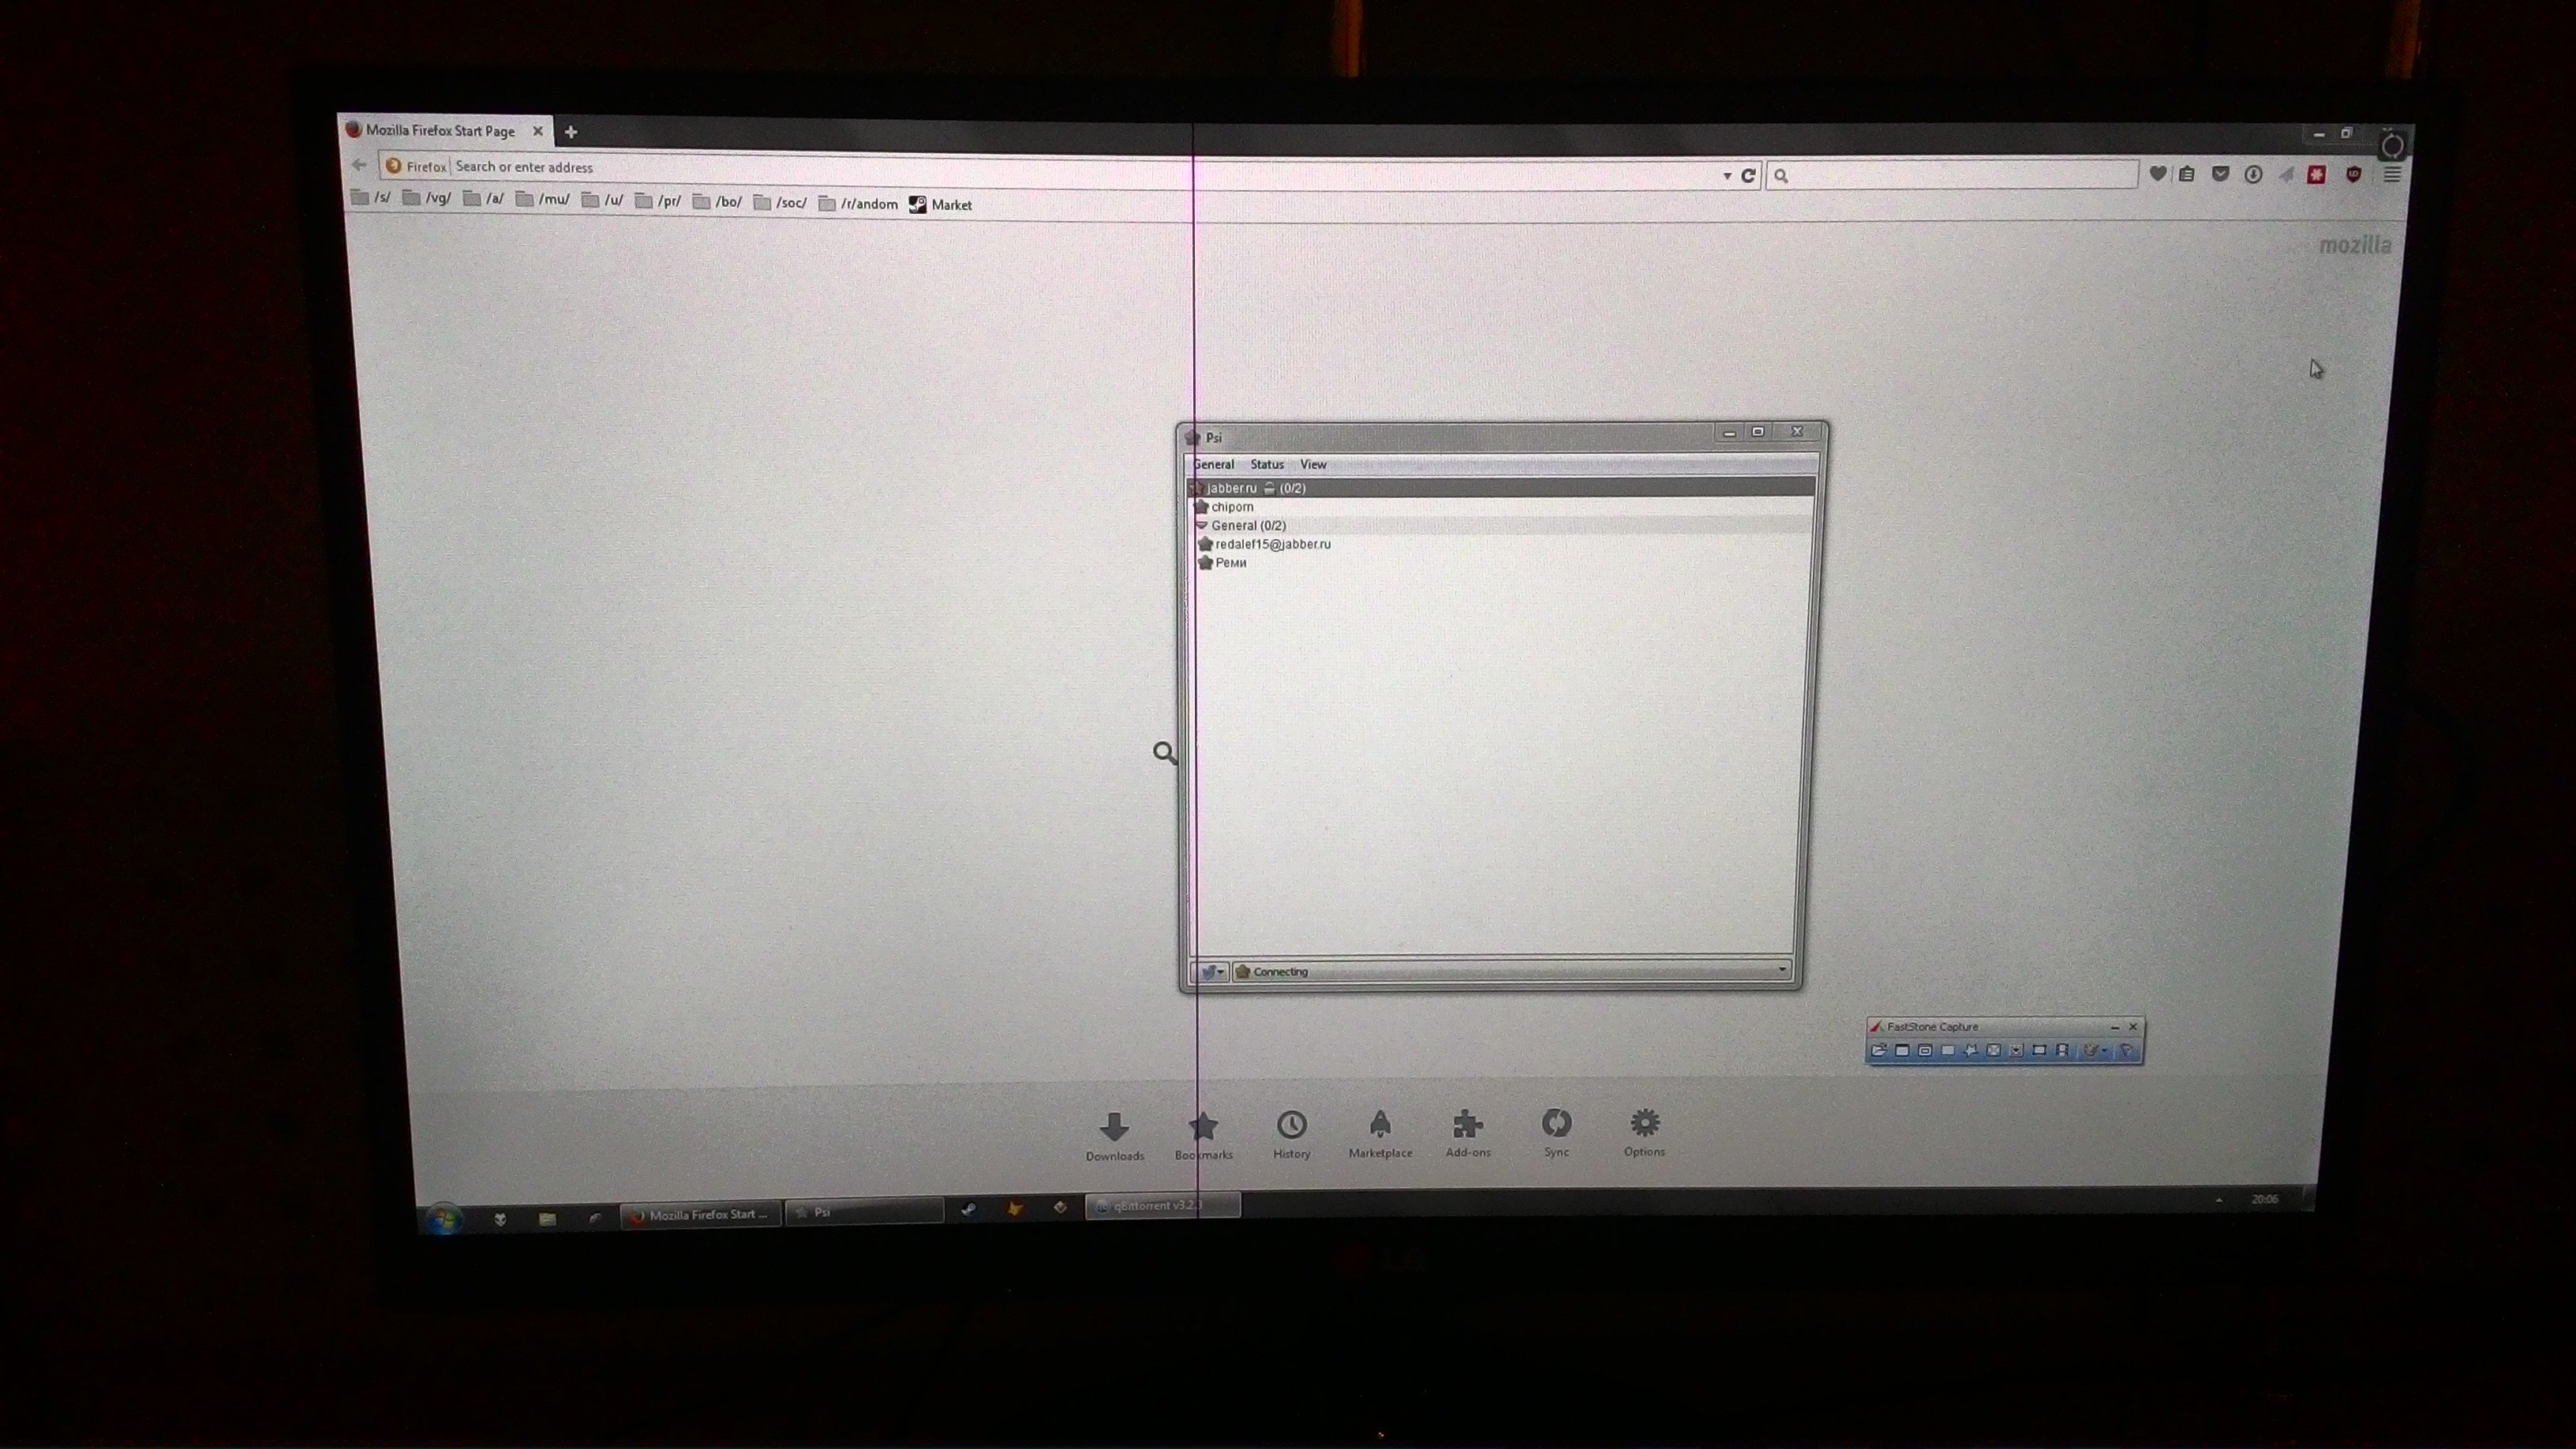Open the bookmarks list clipboard icon

2187,174
